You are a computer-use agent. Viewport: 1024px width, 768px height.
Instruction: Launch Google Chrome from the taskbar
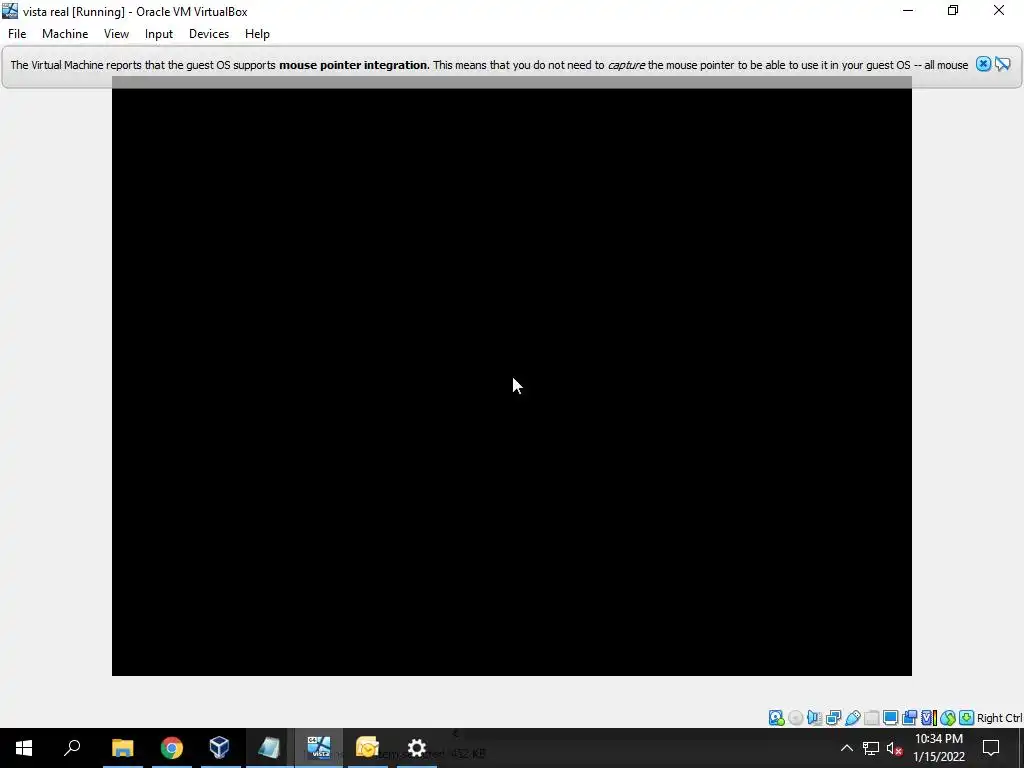[x=171, y=748]
